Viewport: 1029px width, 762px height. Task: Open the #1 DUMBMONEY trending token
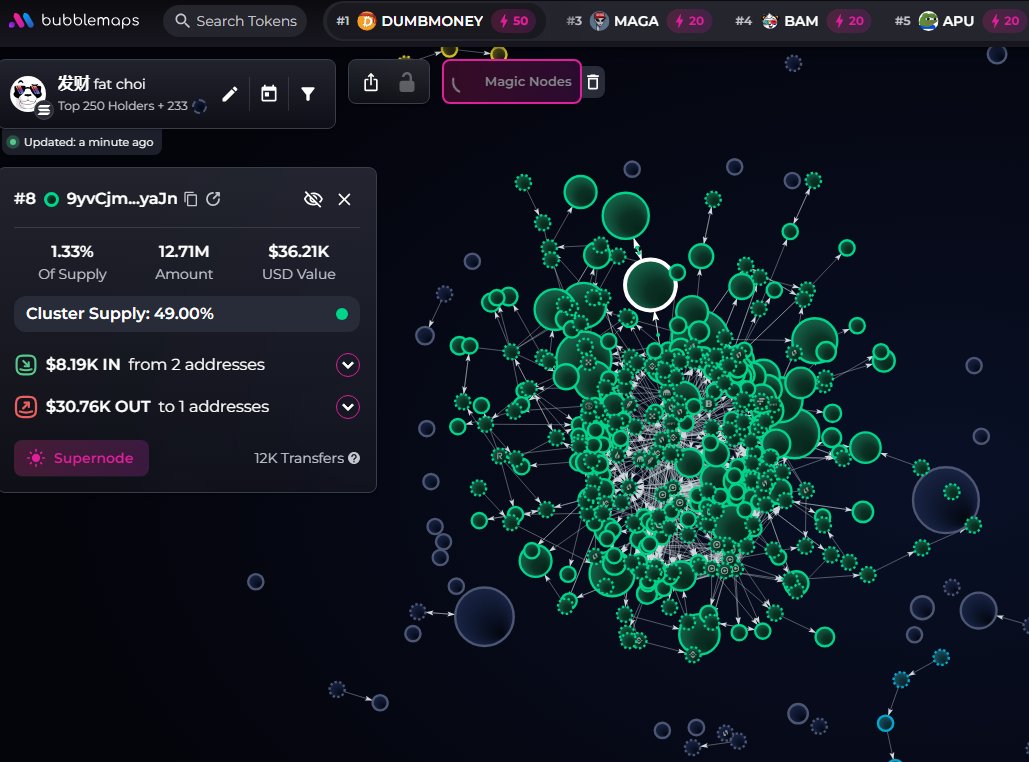pos(434,21)
